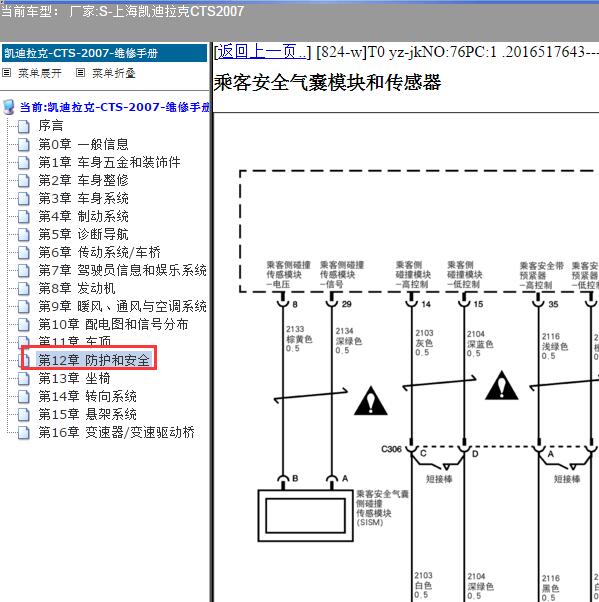Select the 凯迪拉克-CTS-2007-维修手册 header tab
The image size is (599, 602).
(x=104, y=53)
